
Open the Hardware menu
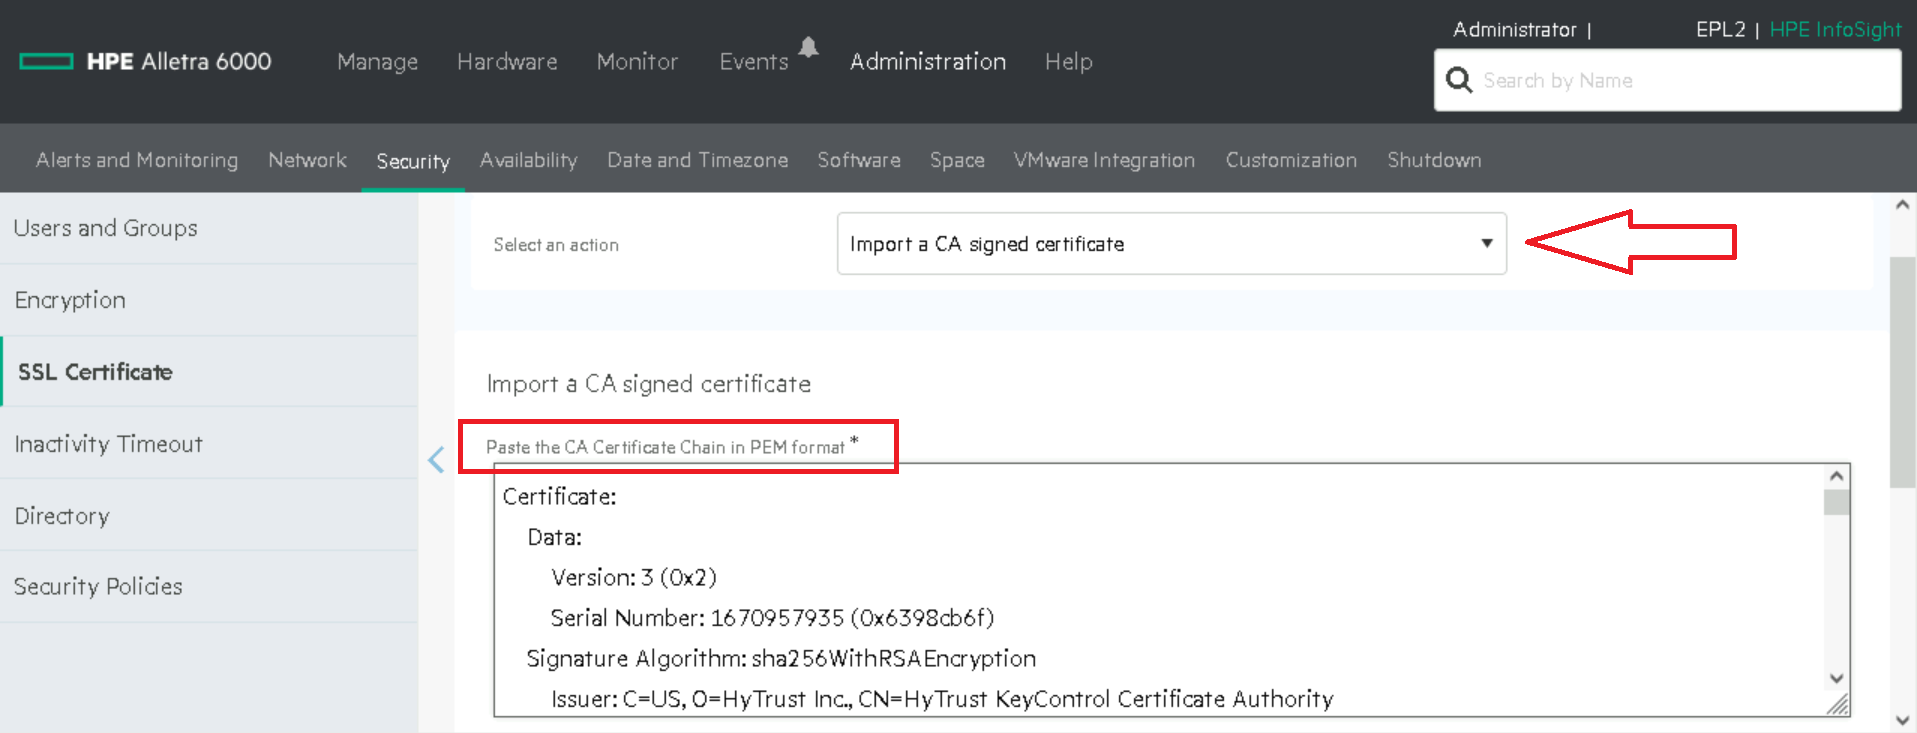click(x=507, y=62)
